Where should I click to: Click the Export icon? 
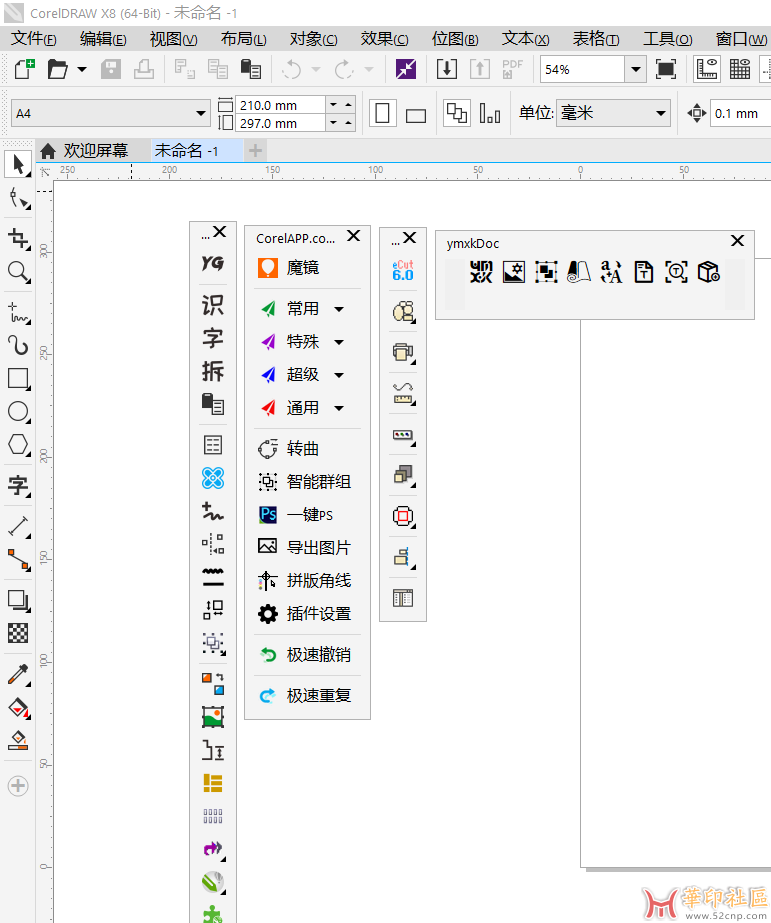click(480, 69)
